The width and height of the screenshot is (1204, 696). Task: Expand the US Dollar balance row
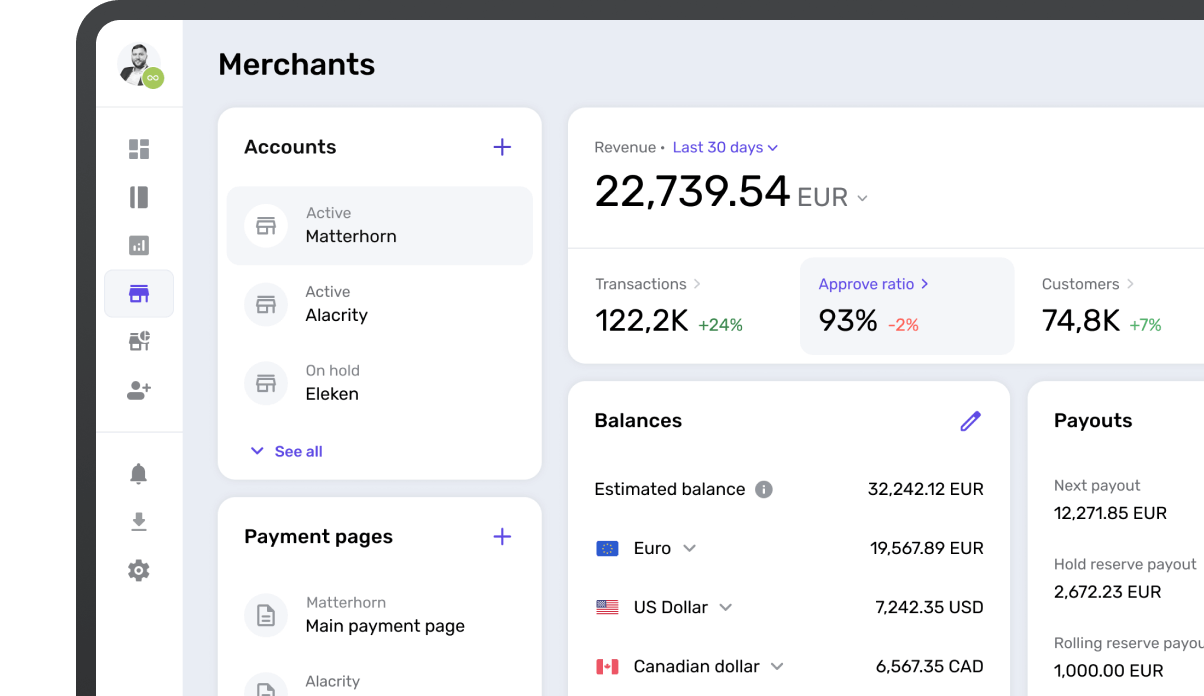tap(726, 607)
